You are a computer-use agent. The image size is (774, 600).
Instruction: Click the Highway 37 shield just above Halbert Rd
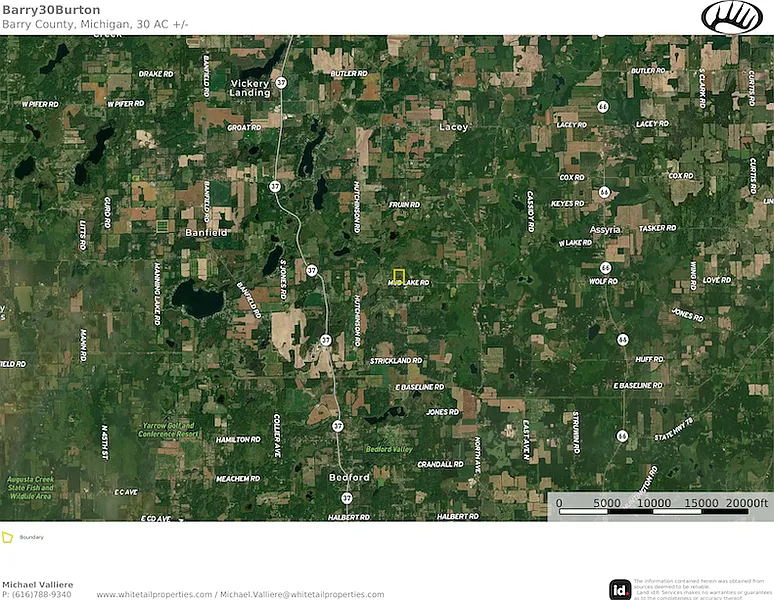tap(347, 498)
